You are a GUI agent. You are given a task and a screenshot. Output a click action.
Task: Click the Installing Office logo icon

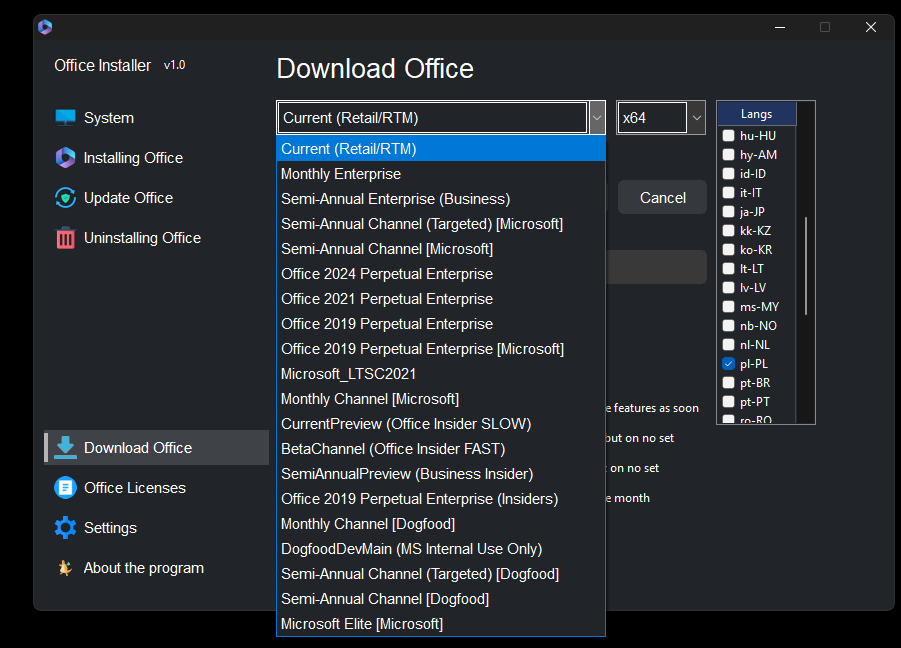coord(66,158)
